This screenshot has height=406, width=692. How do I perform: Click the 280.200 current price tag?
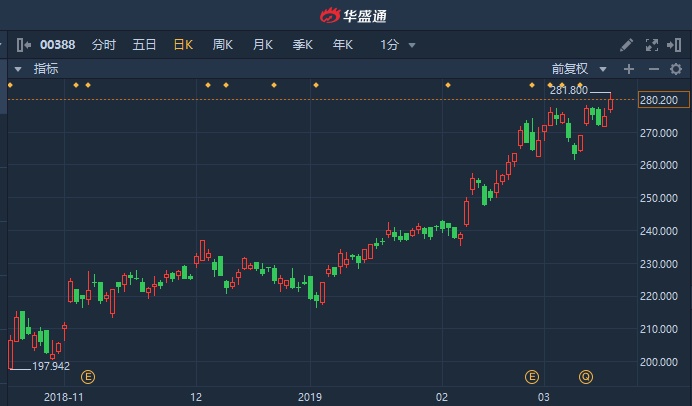click(658, 100)
